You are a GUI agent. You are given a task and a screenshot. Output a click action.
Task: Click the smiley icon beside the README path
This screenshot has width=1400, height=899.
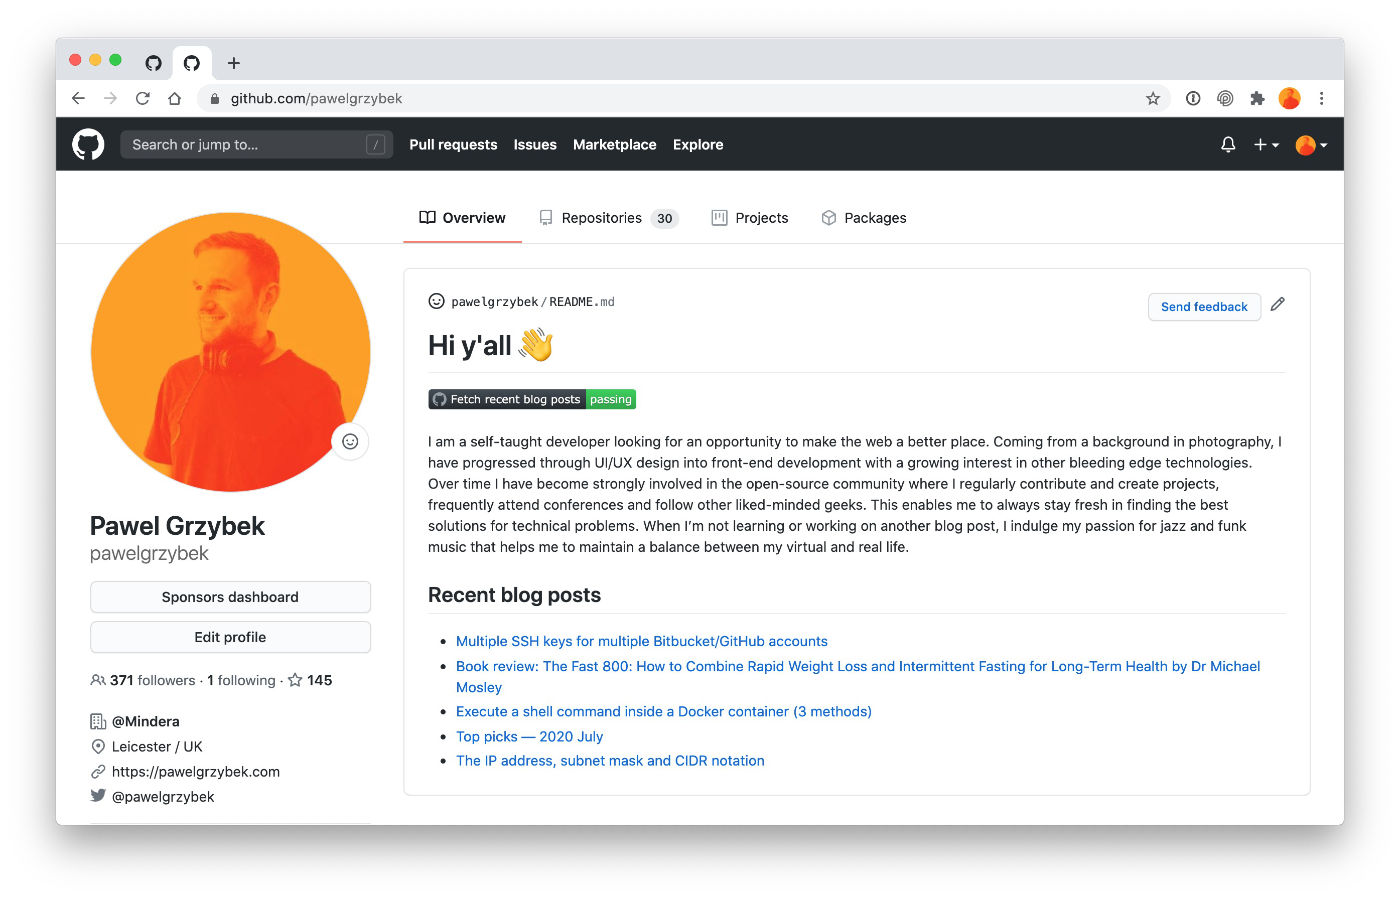[436, 300]
